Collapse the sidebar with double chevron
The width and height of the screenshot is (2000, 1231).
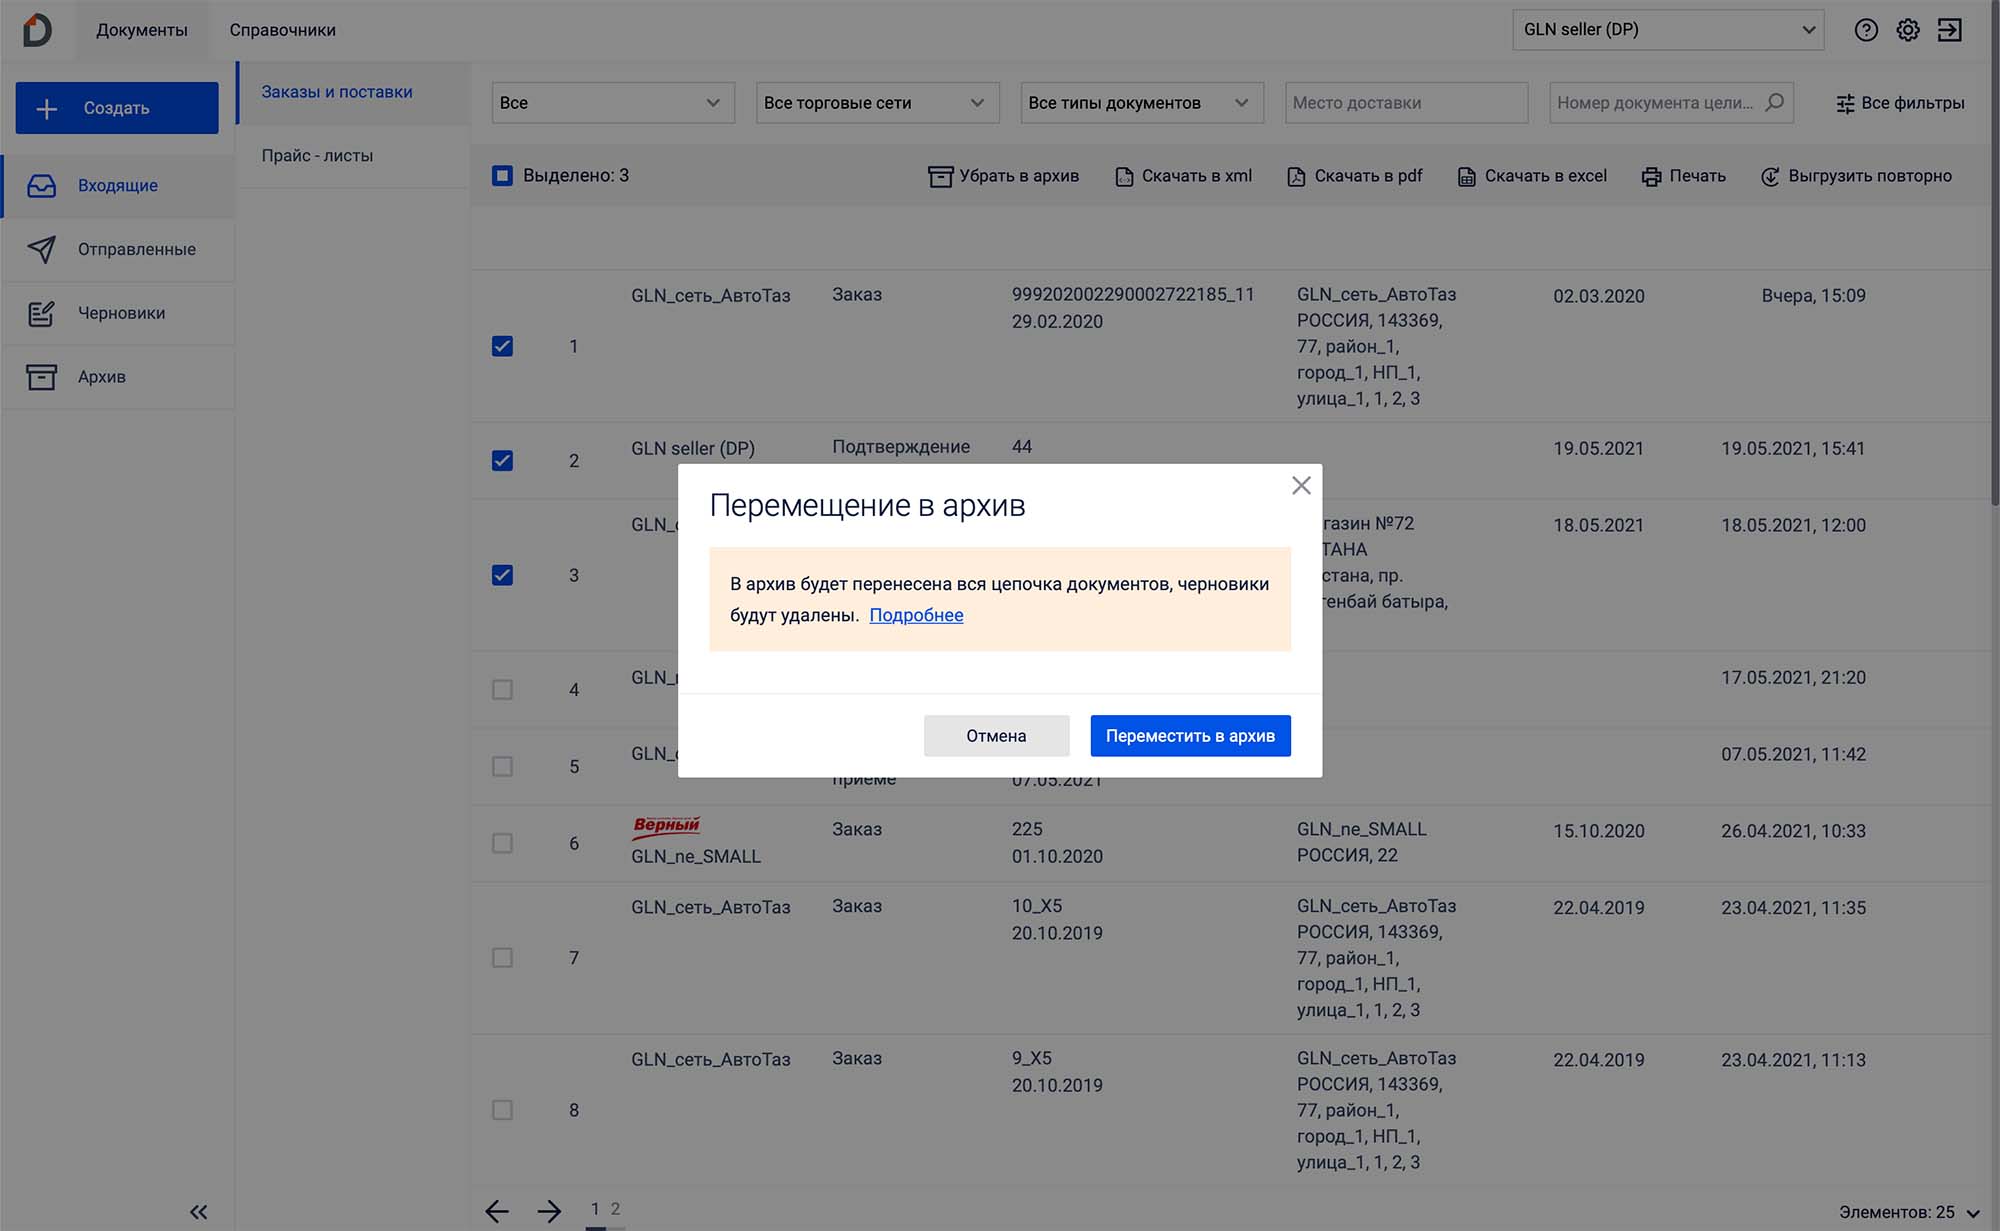(x=199, y=1212)
